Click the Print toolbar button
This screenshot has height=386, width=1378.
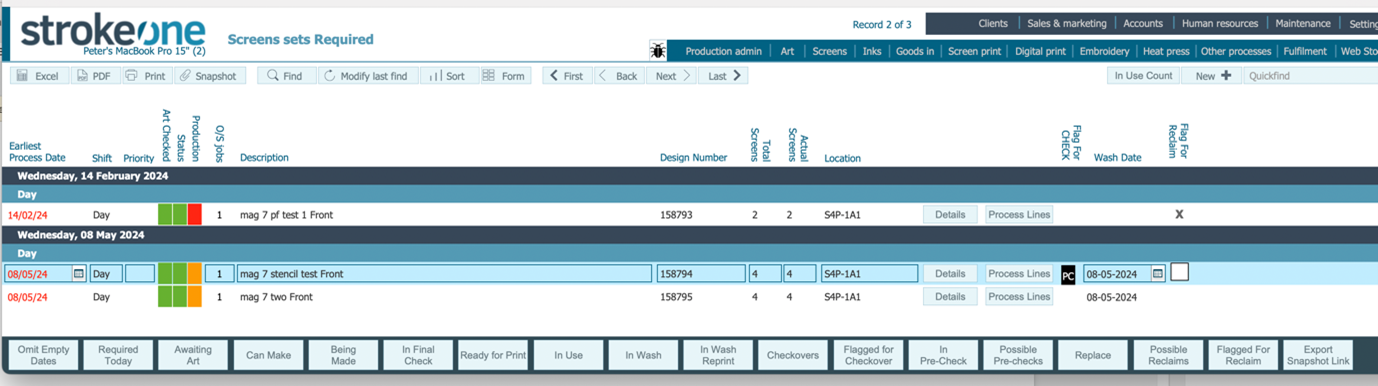147,76
